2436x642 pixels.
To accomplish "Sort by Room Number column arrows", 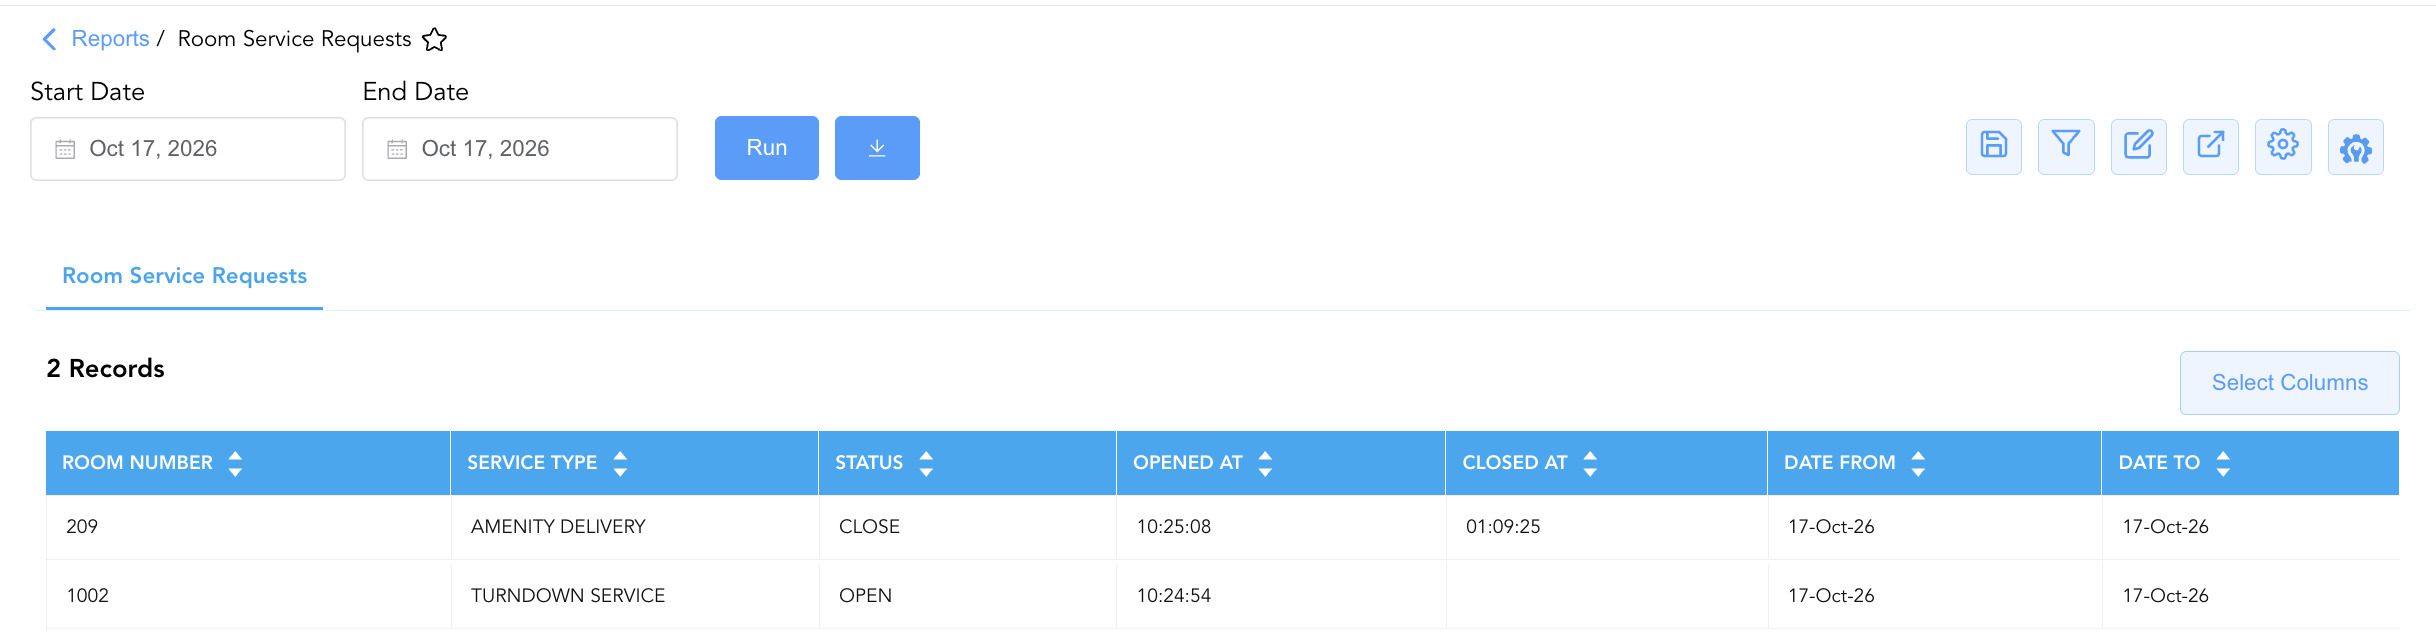I will [235, 463].
